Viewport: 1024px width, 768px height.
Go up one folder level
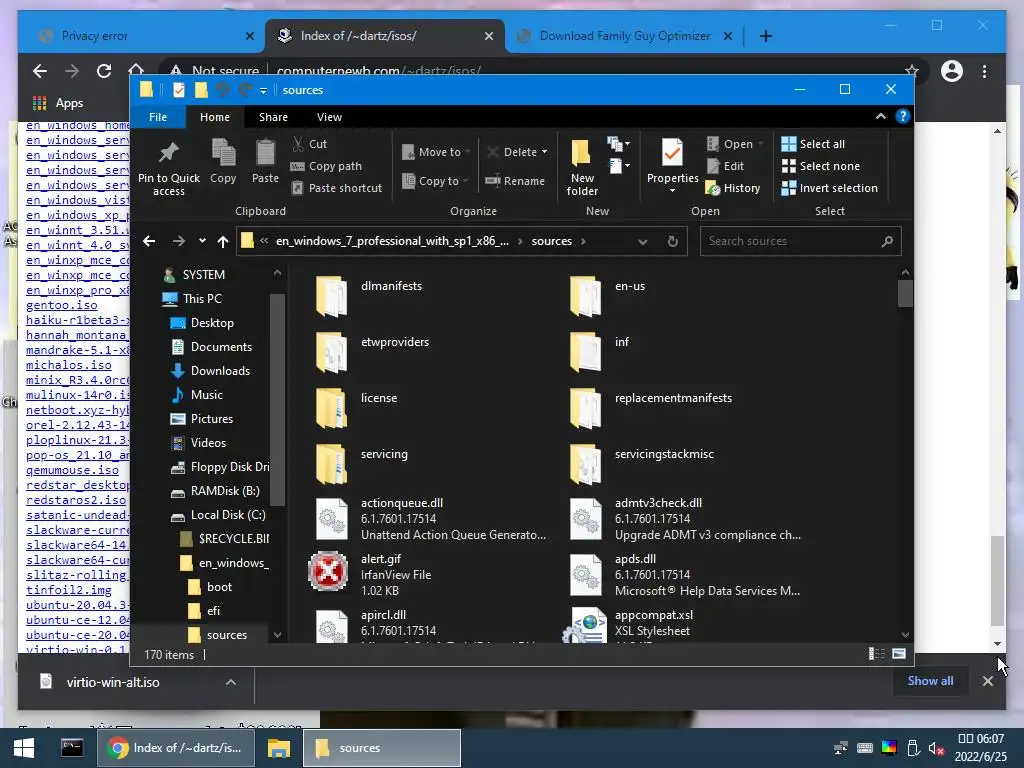(223, 241)
